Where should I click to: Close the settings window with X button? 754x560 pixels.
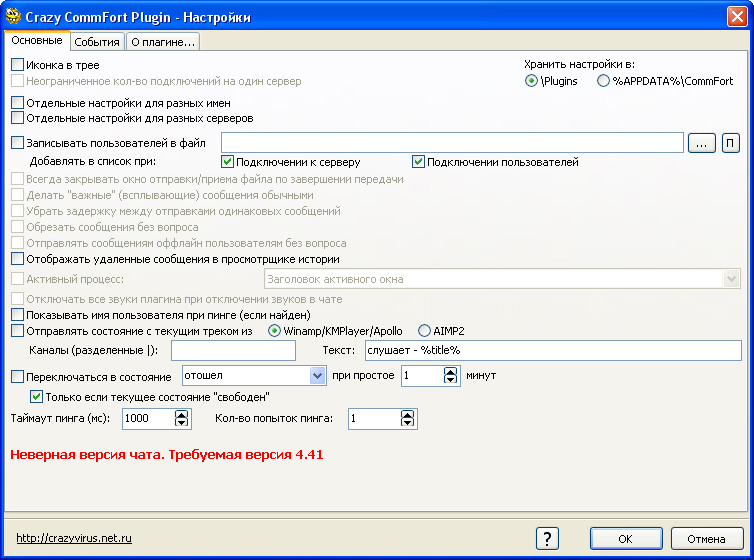tap(737, 16)
